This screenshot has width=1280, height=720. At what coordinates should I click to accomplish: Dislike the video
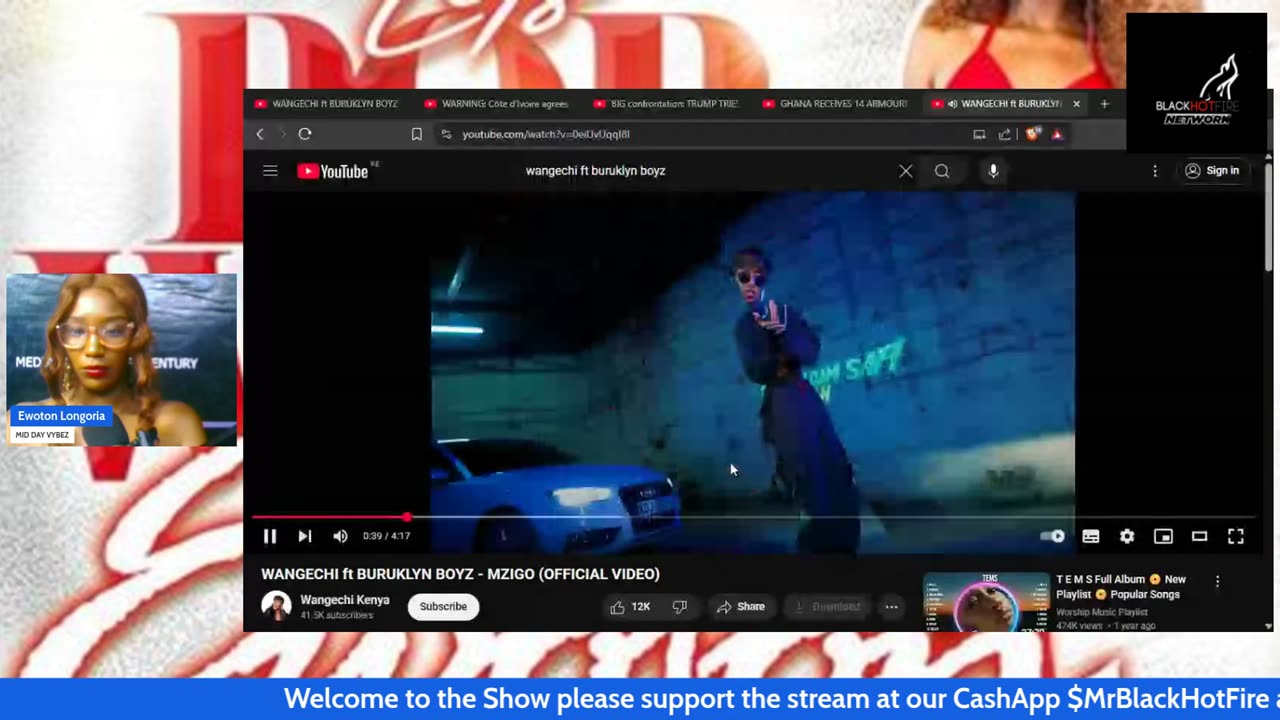[x=680, y=607]
